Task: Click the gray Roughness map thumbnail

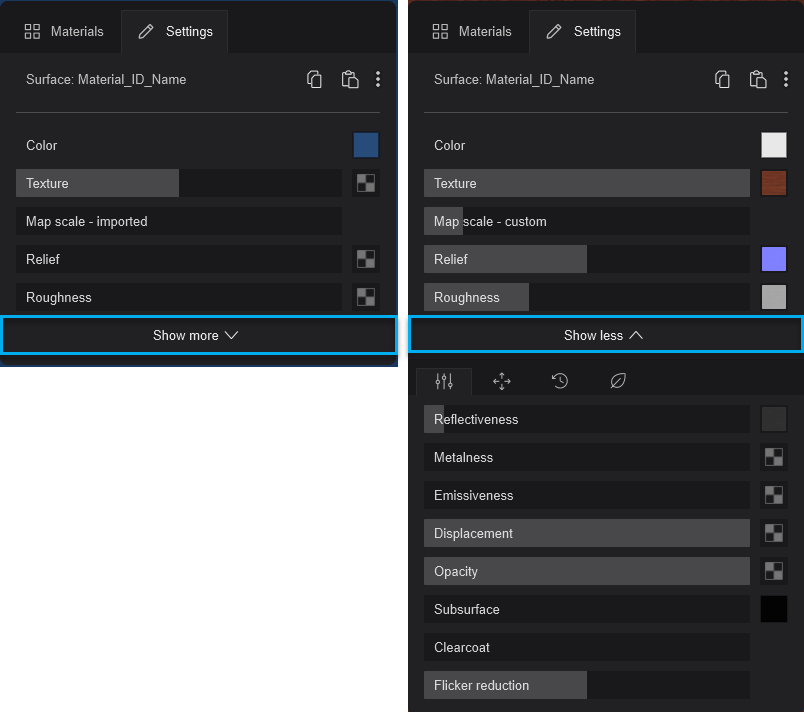Action: (774, 297)
